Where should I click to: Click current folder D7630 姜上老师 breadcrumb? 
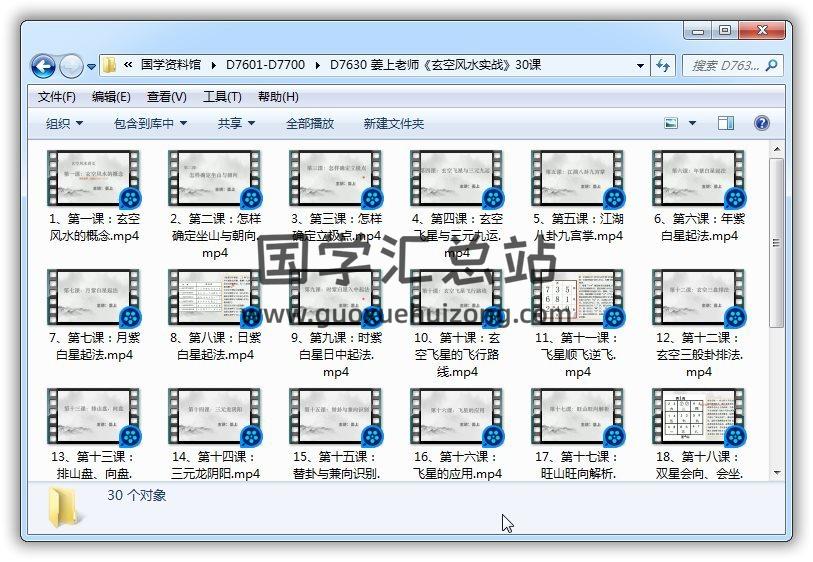coord(436,65)
